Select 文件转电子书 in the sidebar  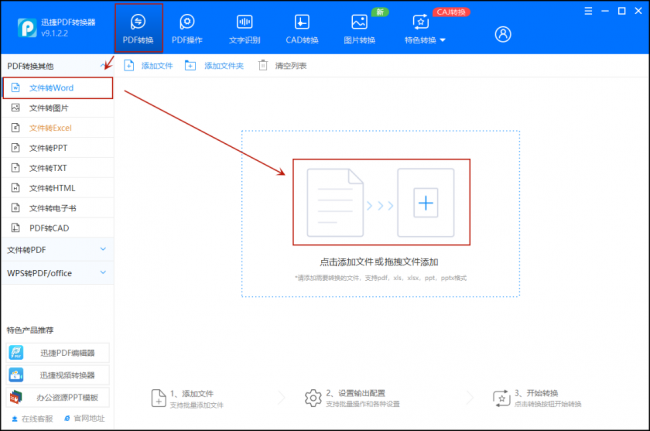point(58,208)
